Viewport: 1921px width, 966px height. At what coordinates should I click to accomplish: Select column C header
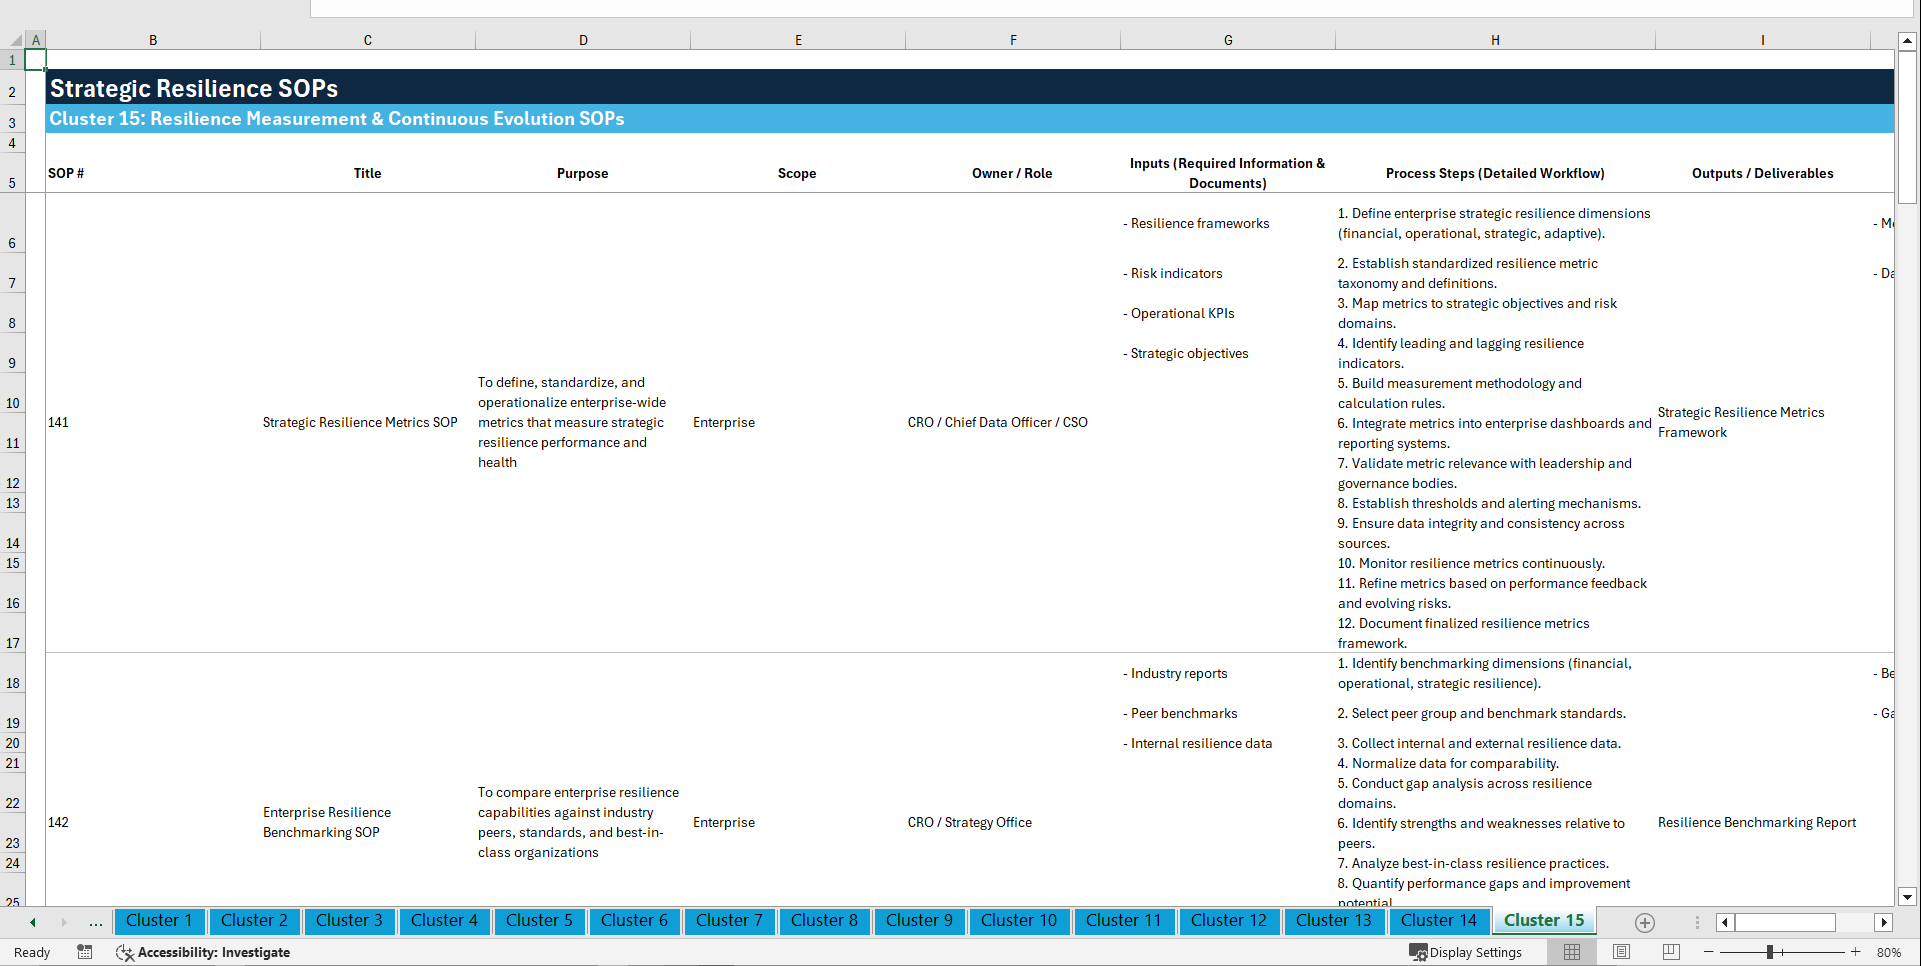368,40
